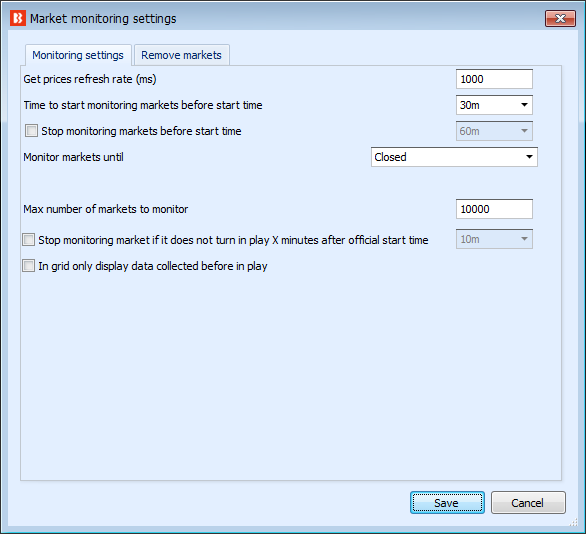Close the Market monitoring settings dialog

pos(560,19)
